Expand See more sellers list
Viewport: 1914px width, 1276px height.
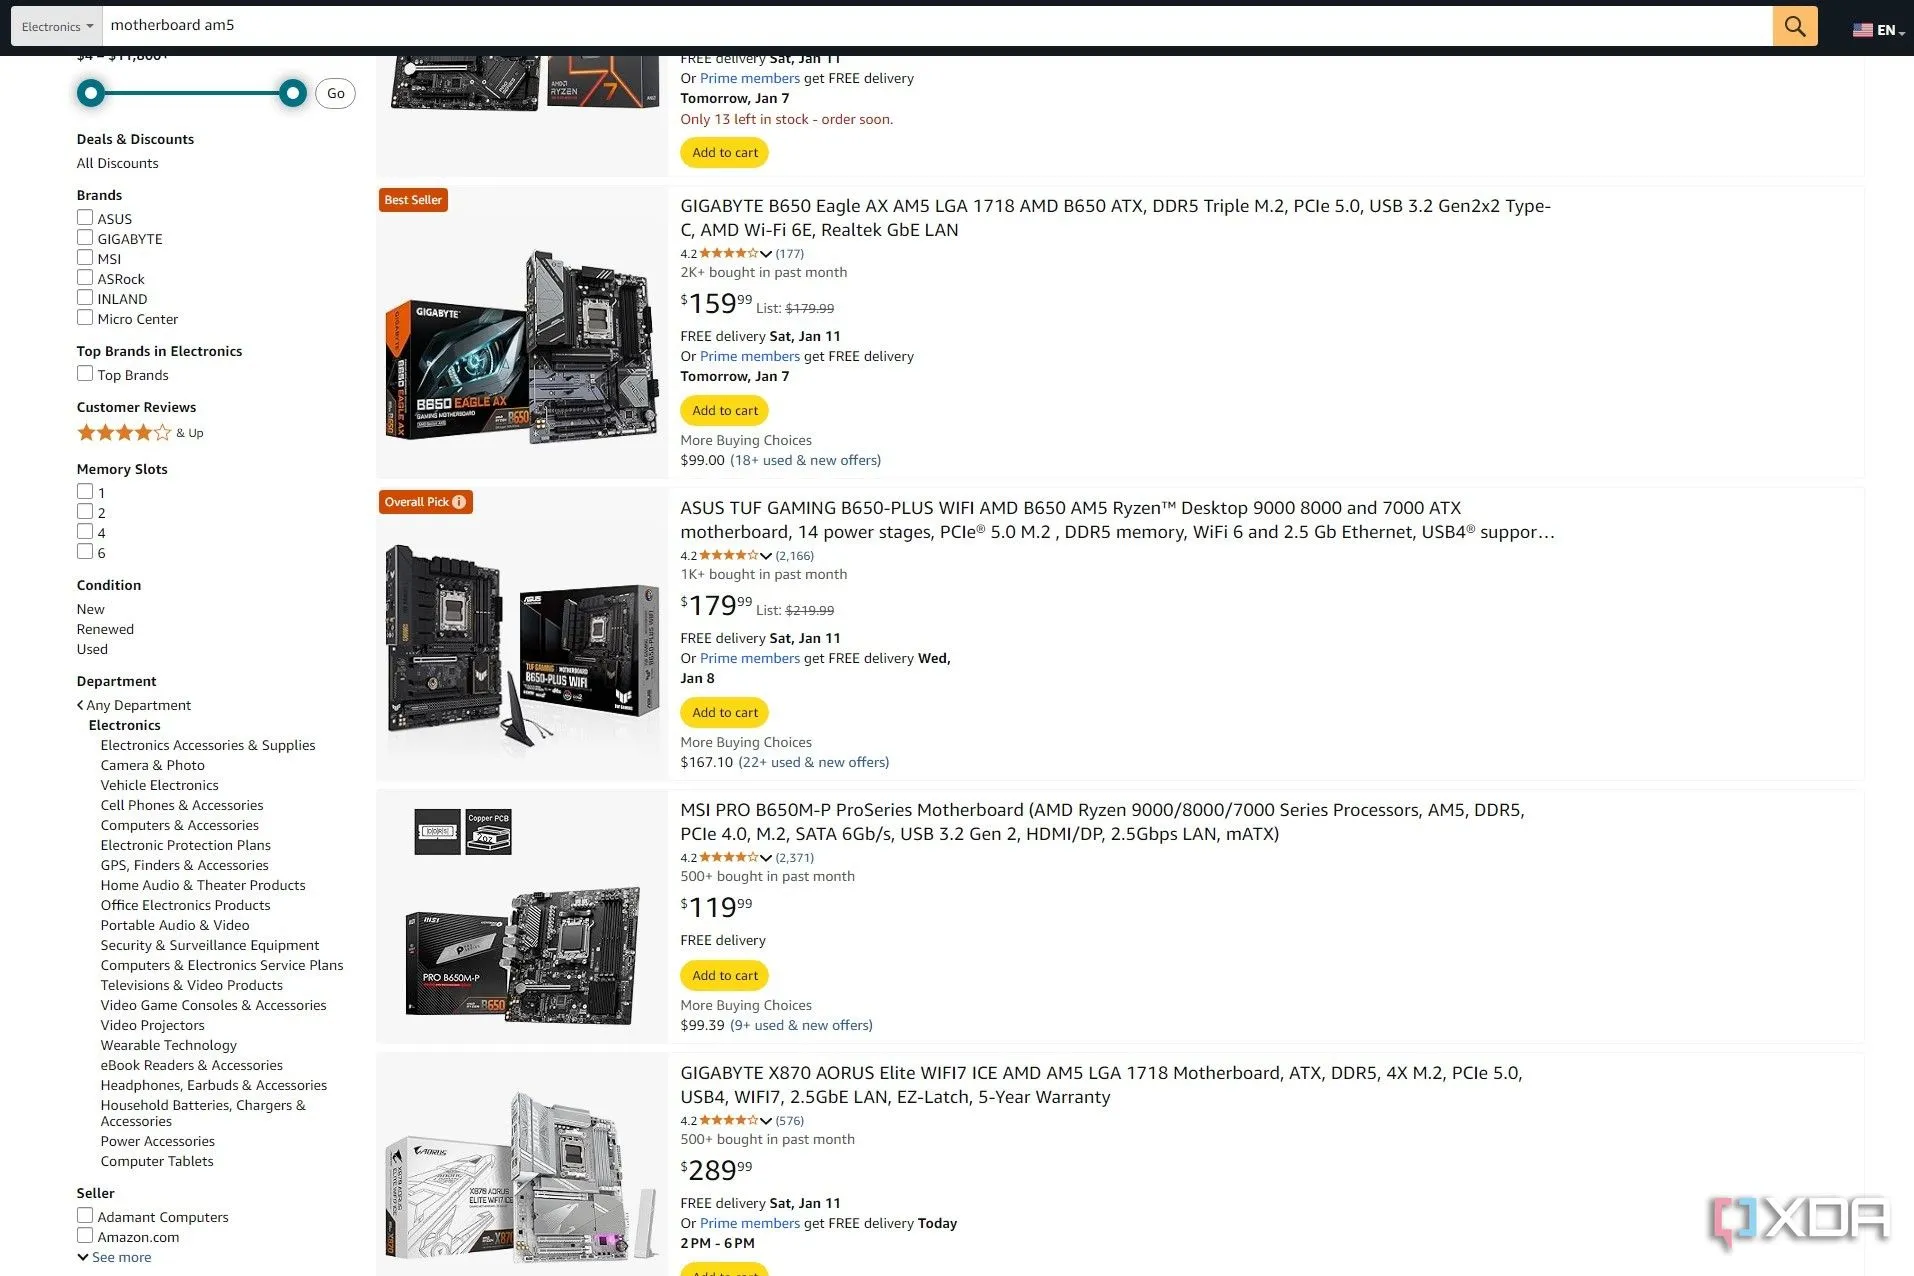(x=114, y=1257)
